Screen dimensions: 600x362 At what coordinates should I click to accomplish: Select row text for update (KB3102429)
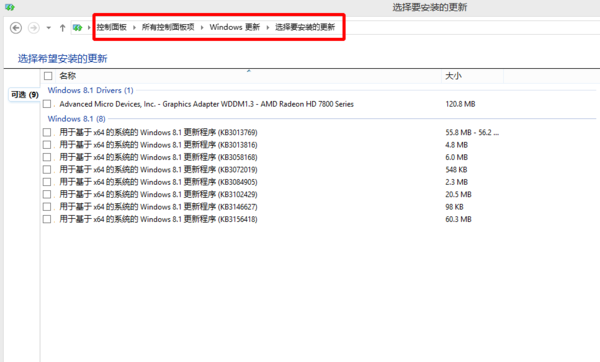158,194
